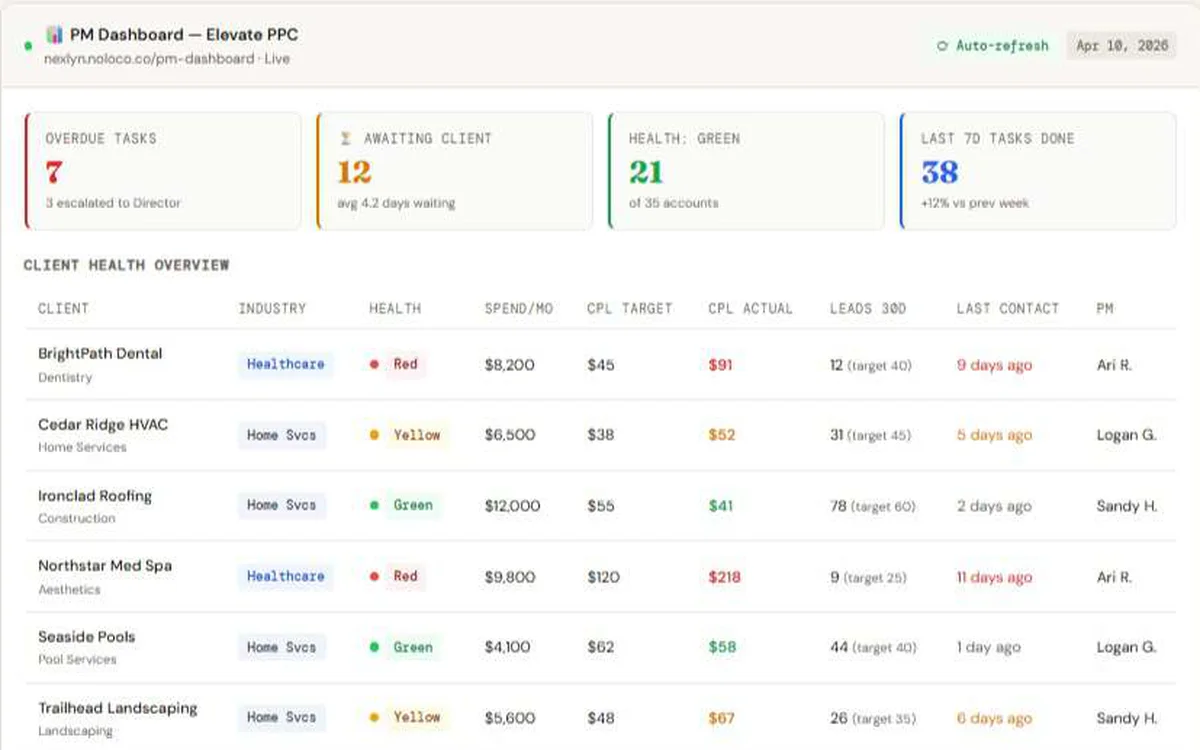Sort by the CLIENT column header
The image size is (1200, 750).
(63, 309)
